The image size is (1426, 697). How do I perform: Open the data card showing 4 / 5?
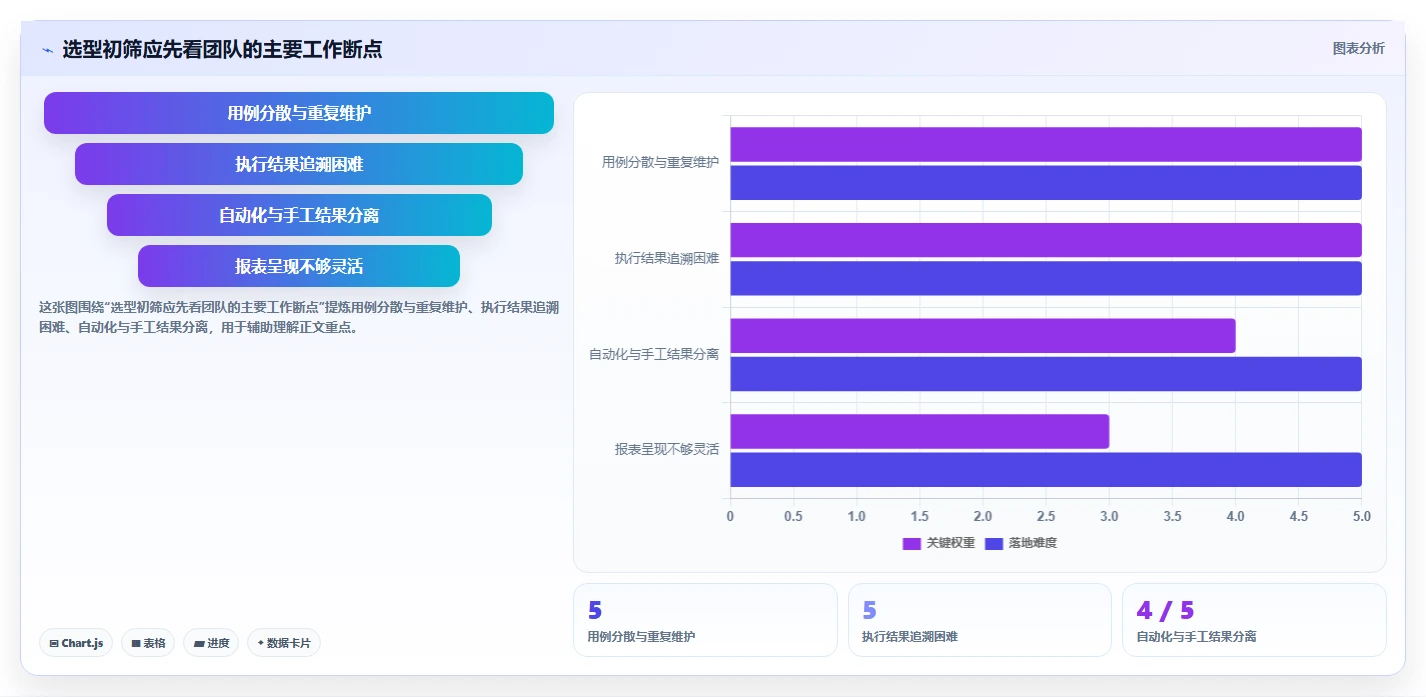pos(1254,620)
